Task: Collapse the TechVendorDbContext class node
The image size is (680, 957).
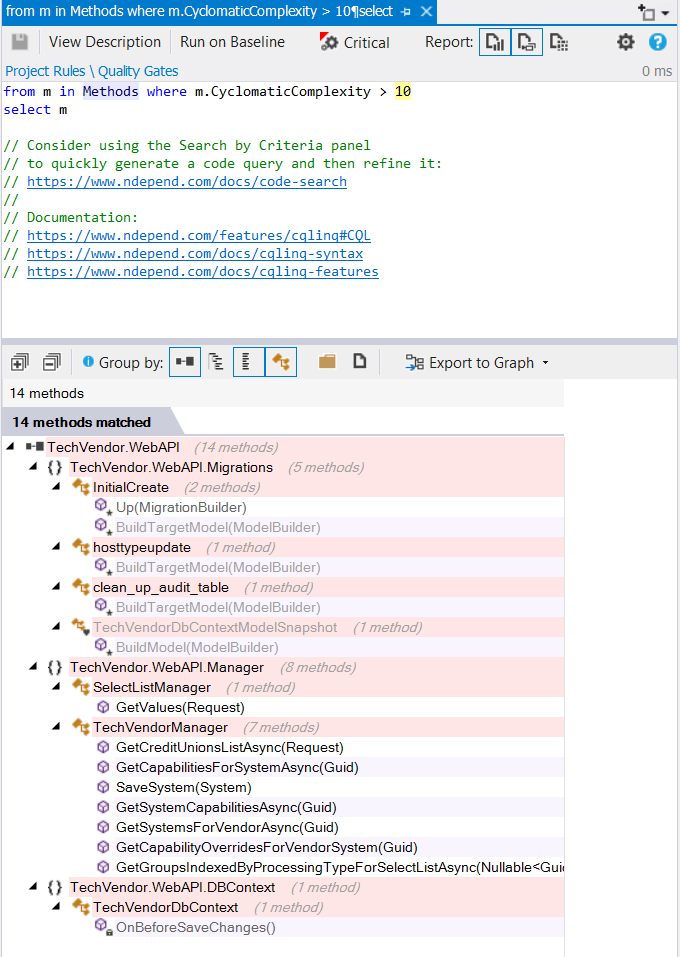Action: 56,907
